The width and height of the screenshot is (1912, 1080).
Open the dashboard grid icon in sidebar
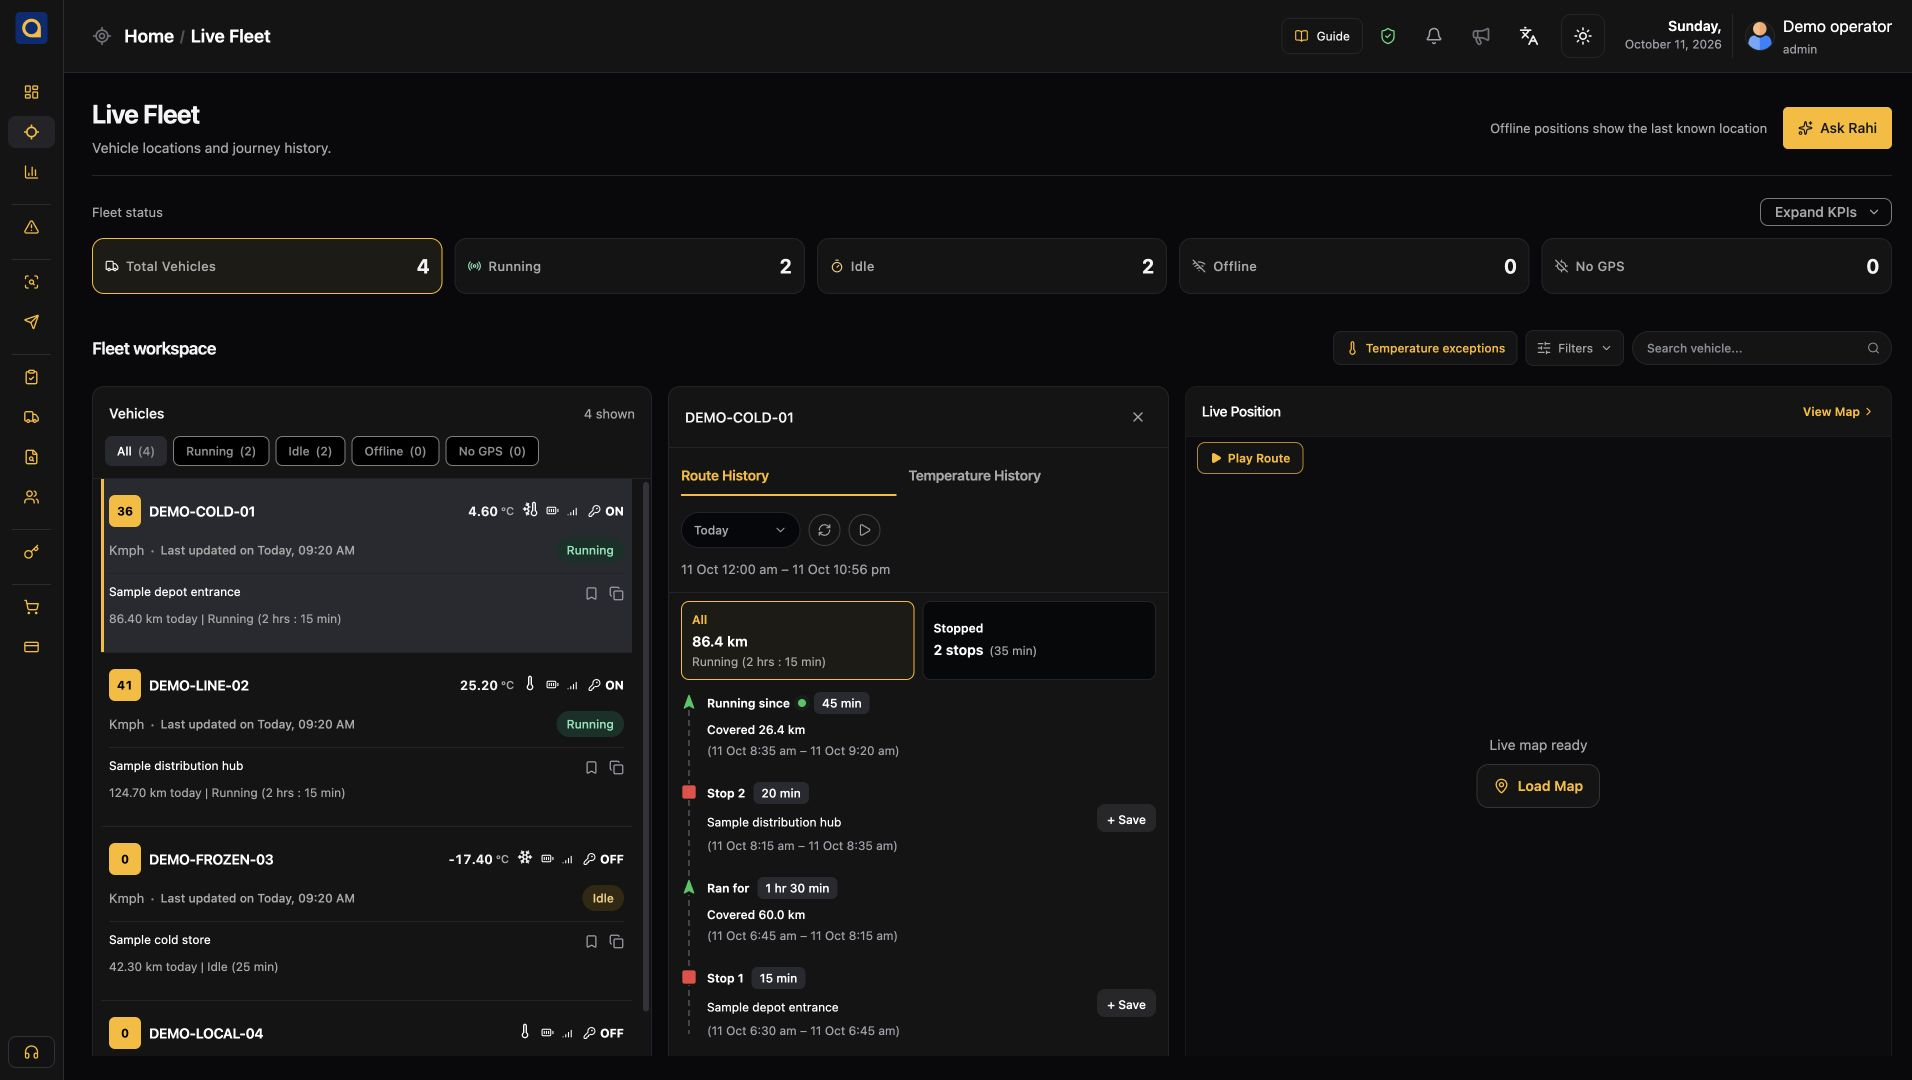(31, 92)
